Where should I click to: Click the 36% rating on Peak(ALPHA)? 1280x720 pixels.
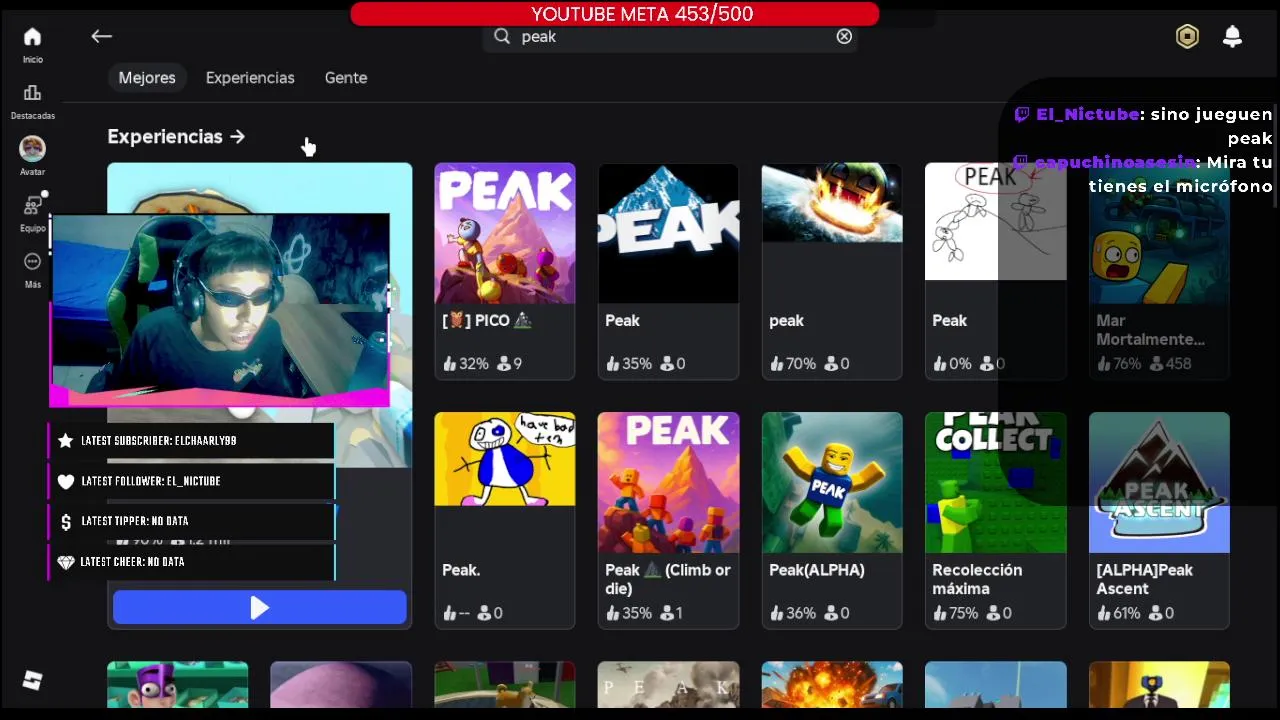792,613
